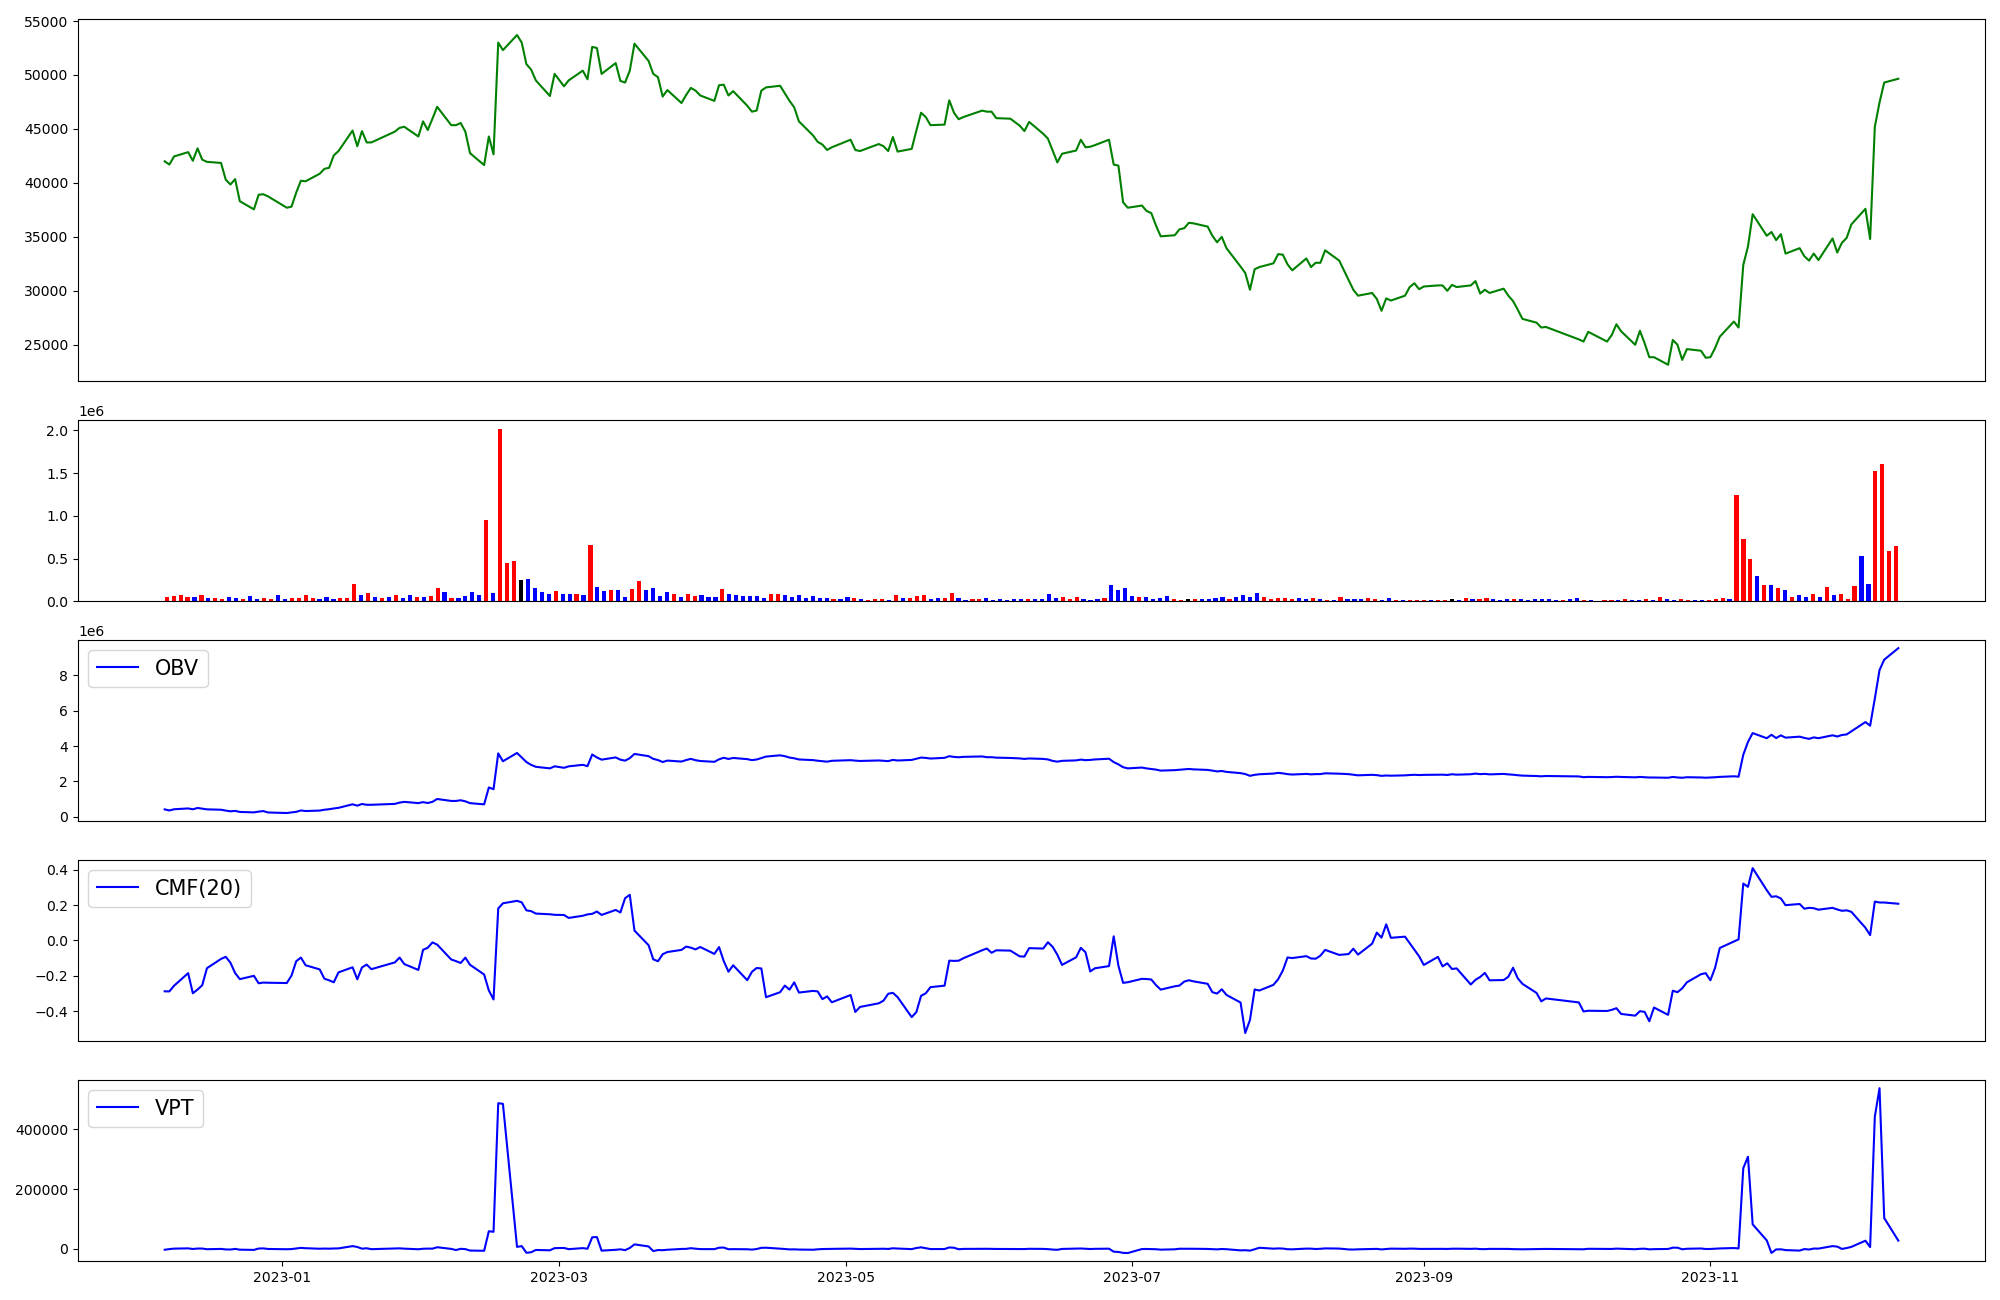
Task: Click the 0.4 tick on CMF axis
Action: tap(57, 870)
